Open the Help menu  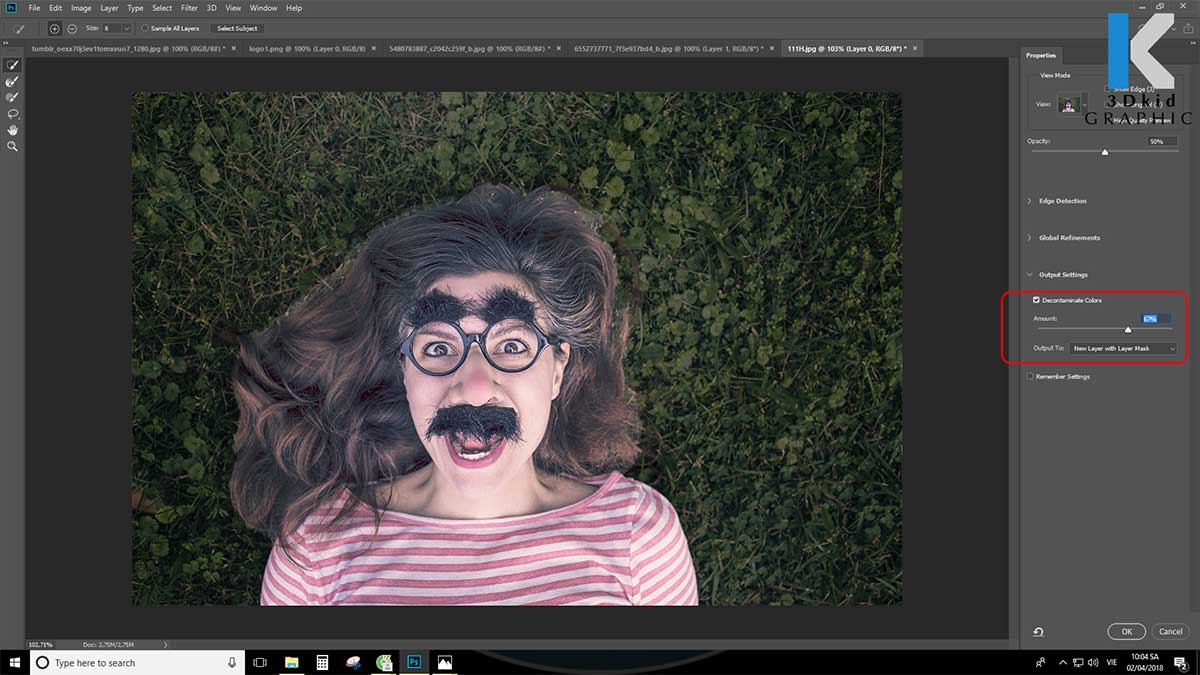[294, 8]
